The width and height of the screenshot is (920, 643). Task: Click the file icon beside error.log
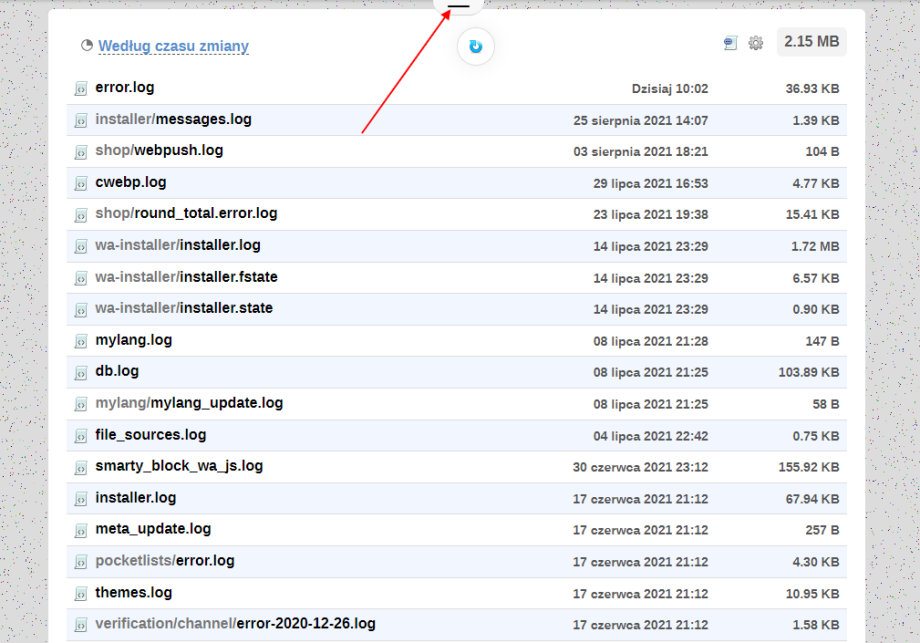[81, 89]
